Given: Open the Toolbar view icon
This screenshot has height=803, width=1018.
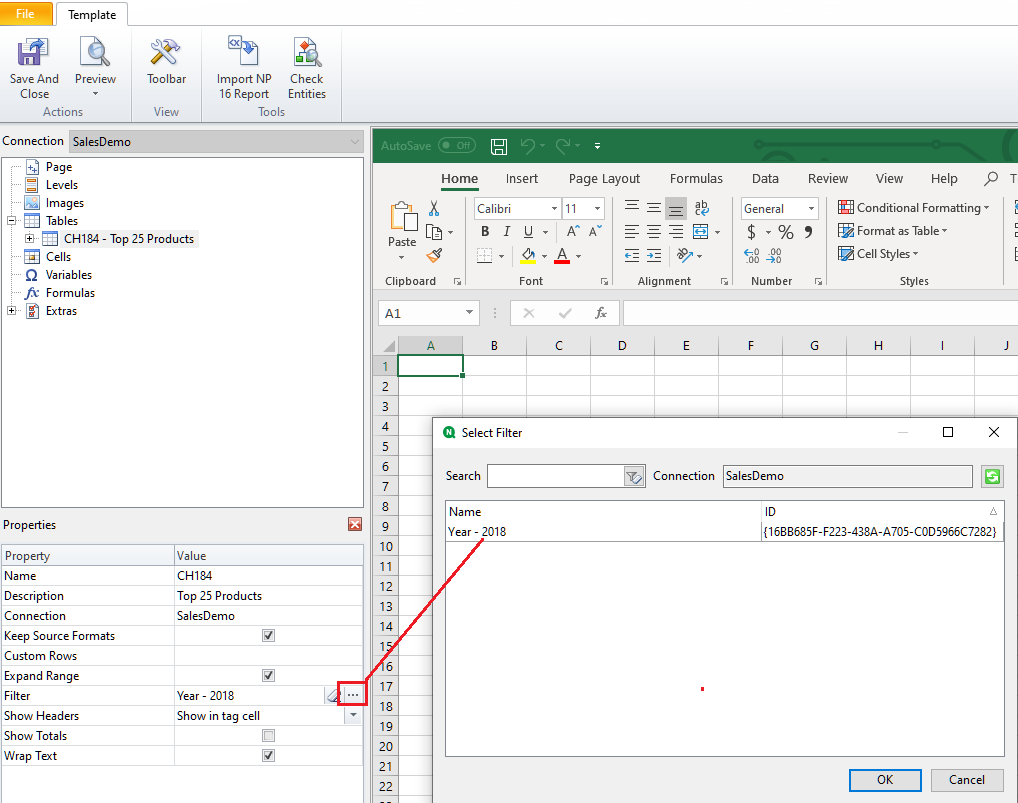Looking at the screenshot, I should (166, 54).
